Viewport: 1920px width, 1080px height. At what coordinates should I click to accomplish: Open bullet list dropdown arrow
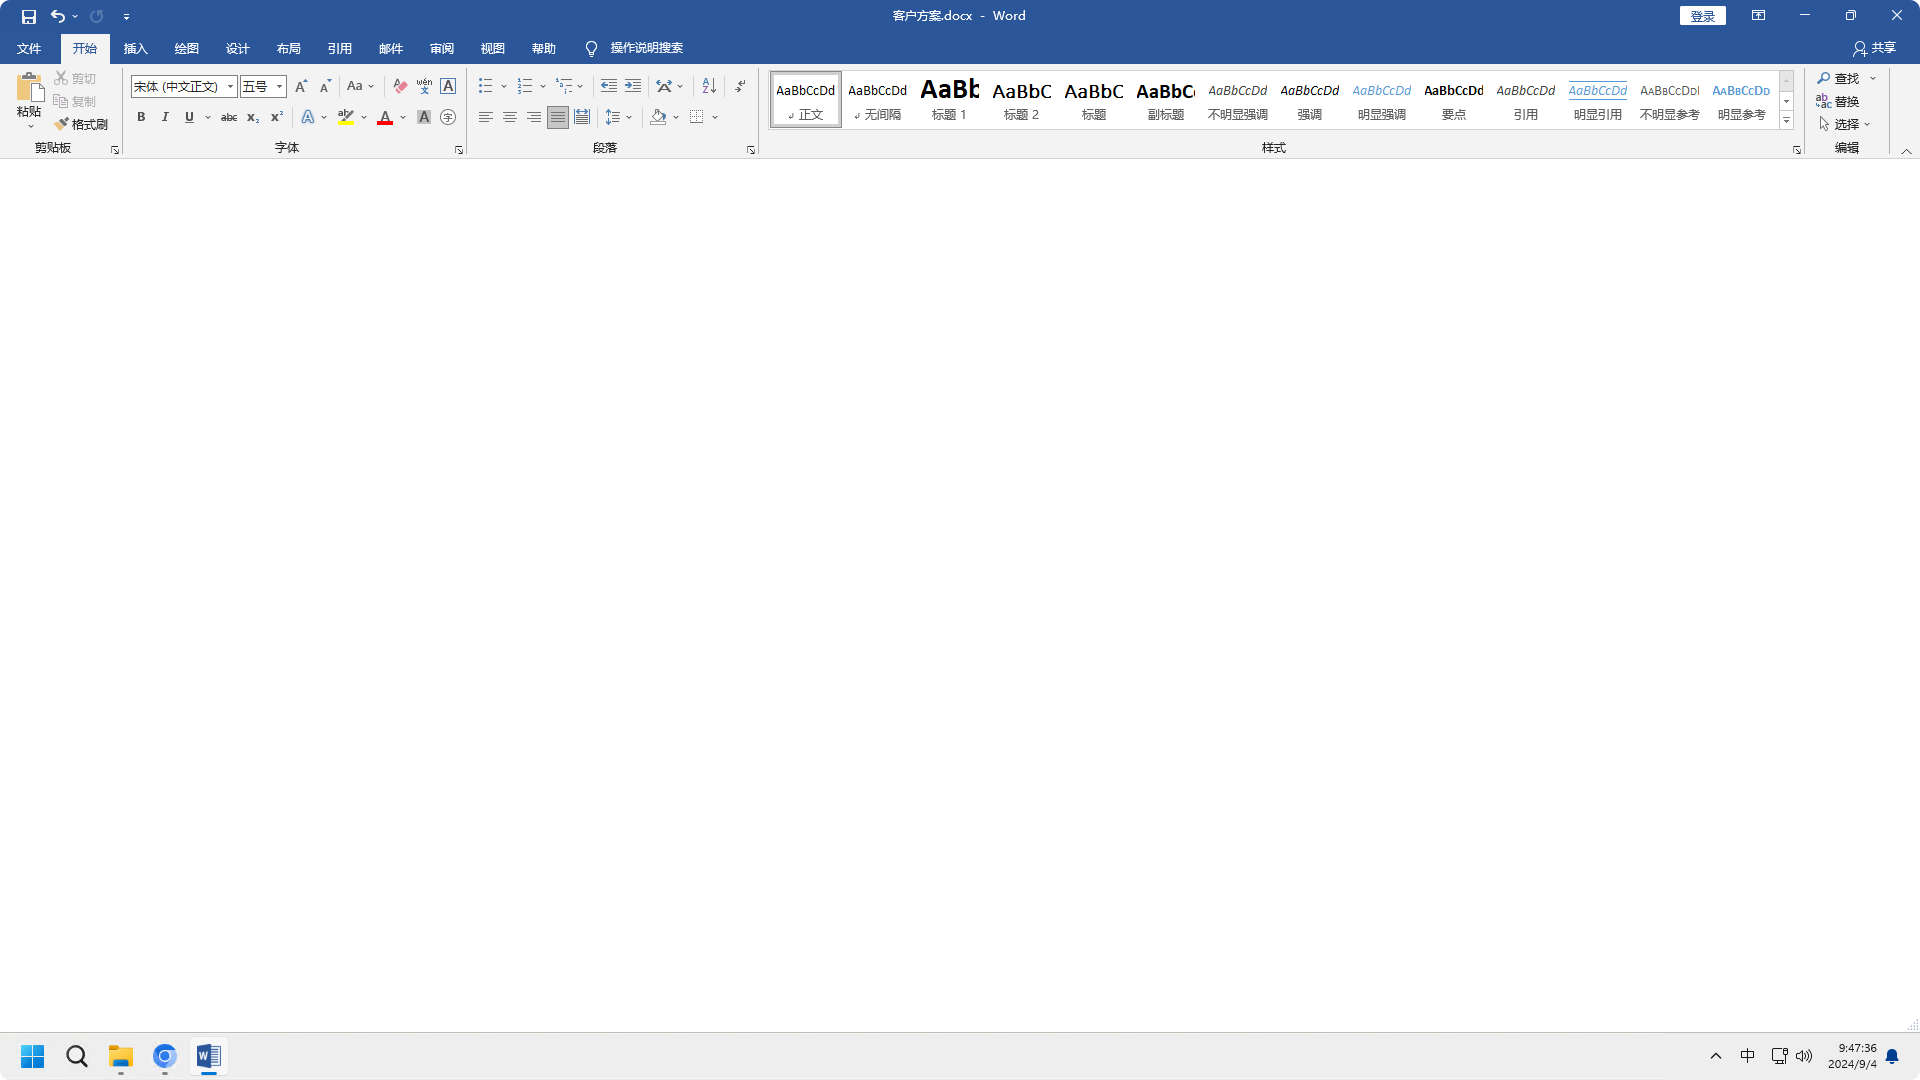(x=504, y=86)
